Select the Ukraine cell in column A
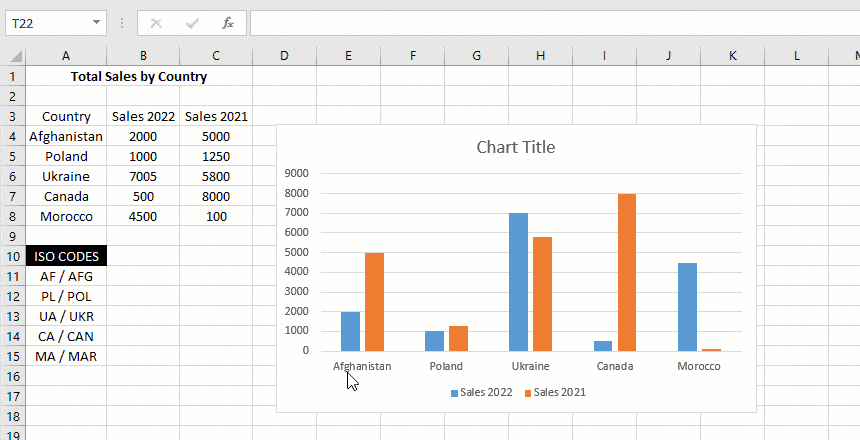 [66, 176]
